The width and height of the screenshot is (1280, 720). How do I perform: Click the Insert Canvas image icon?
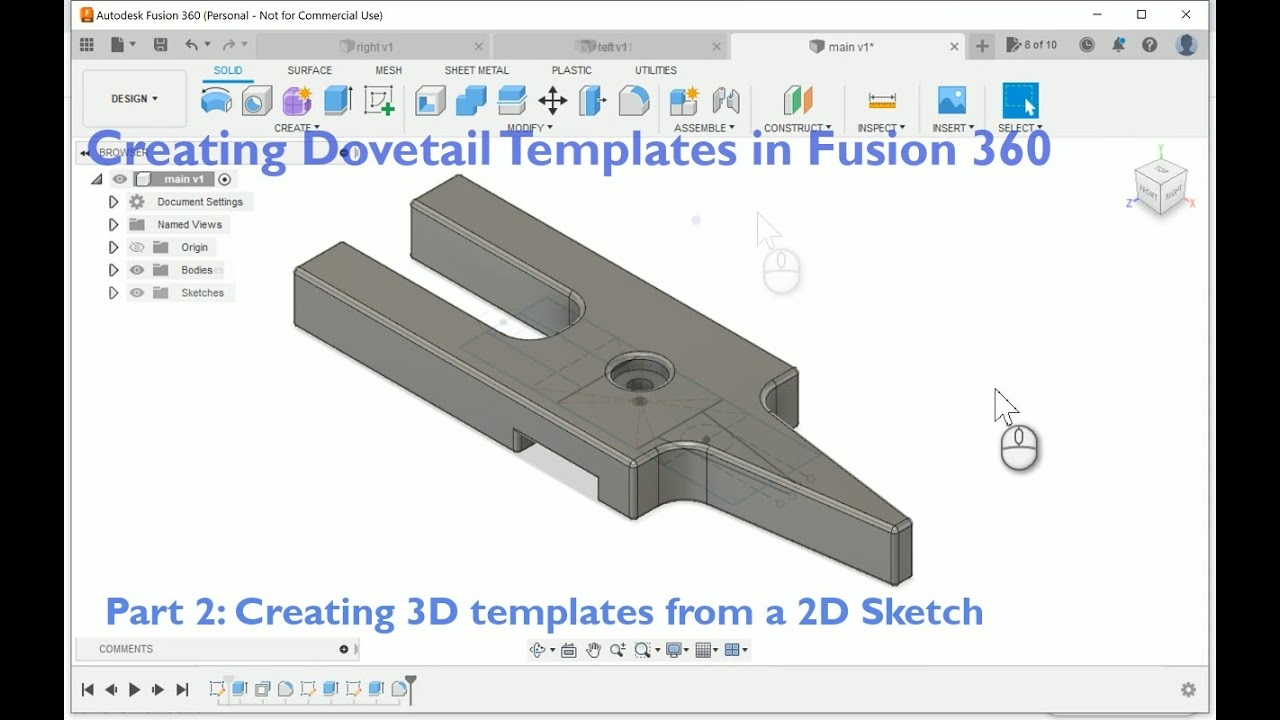coord(950,100)
